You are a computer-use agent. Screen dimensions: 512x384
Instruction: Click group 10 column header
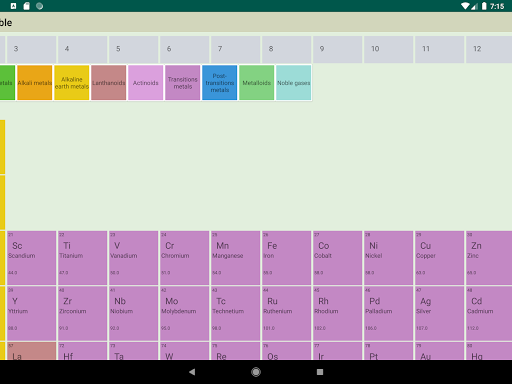click(x=389, y=49)
